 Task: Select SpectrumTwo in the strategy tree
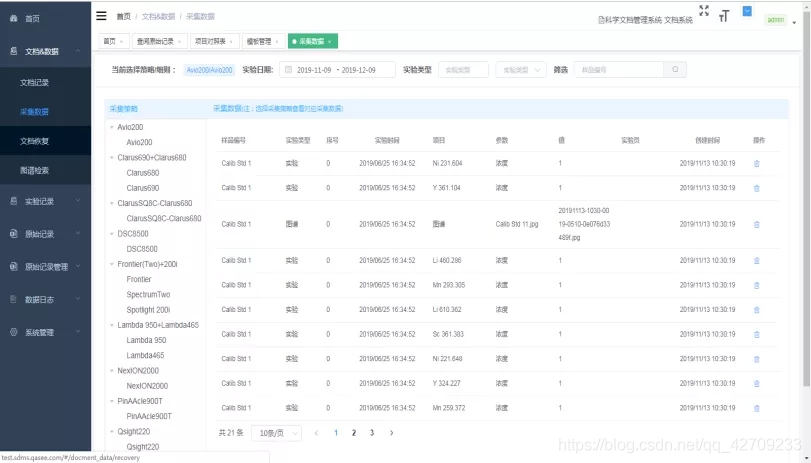pyautogui.click(x=148, y=294)
